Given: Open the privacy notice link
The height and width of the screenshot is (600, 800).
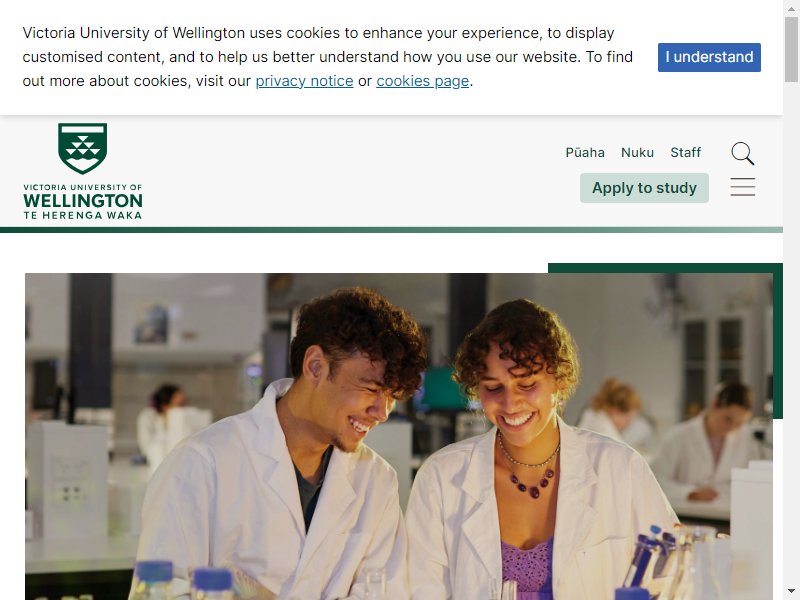Looking at the screenshot, I should pyautogui.click(x=304, y=81).
